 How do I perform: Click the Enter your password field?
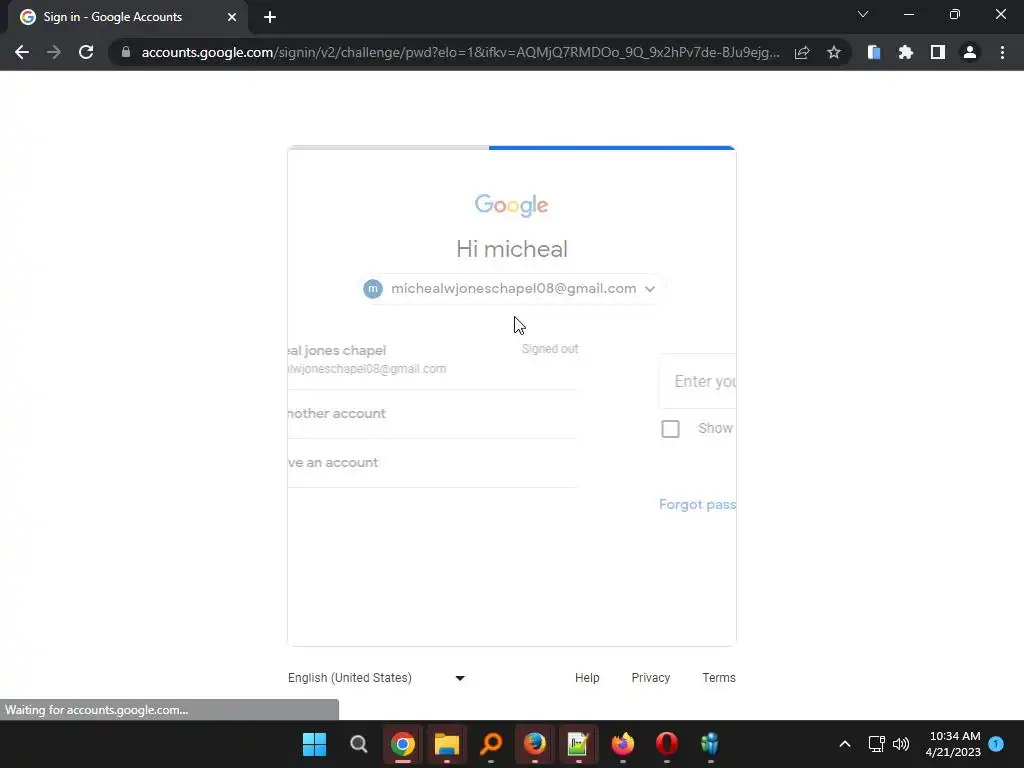(x=698, y=381)
